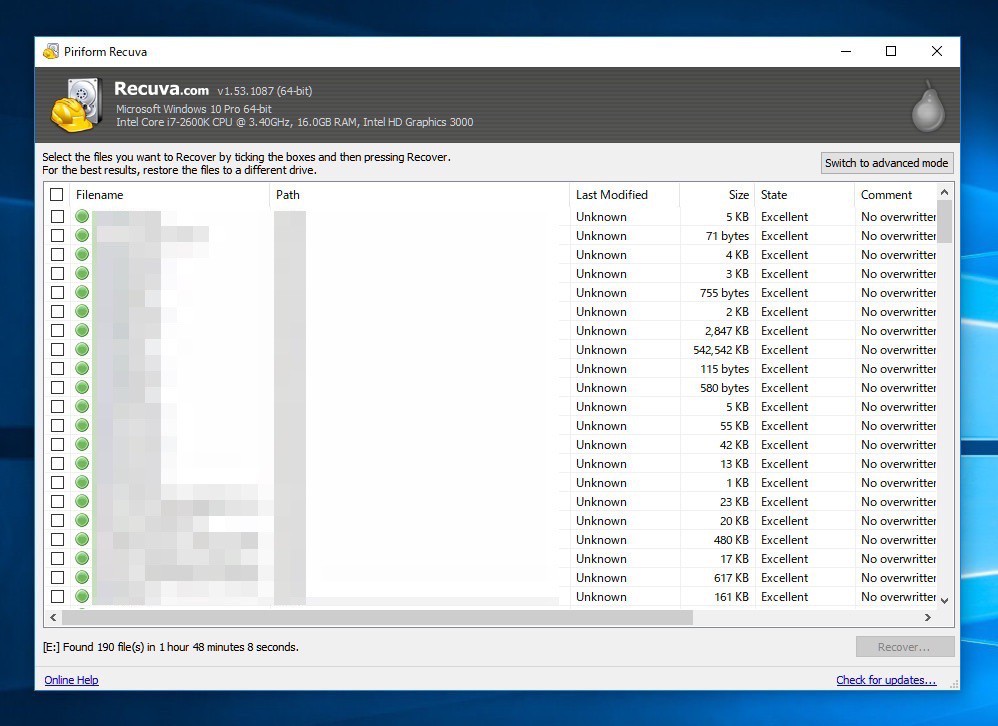Click green status icon of 4 KB row

click(x=81, y=254)
